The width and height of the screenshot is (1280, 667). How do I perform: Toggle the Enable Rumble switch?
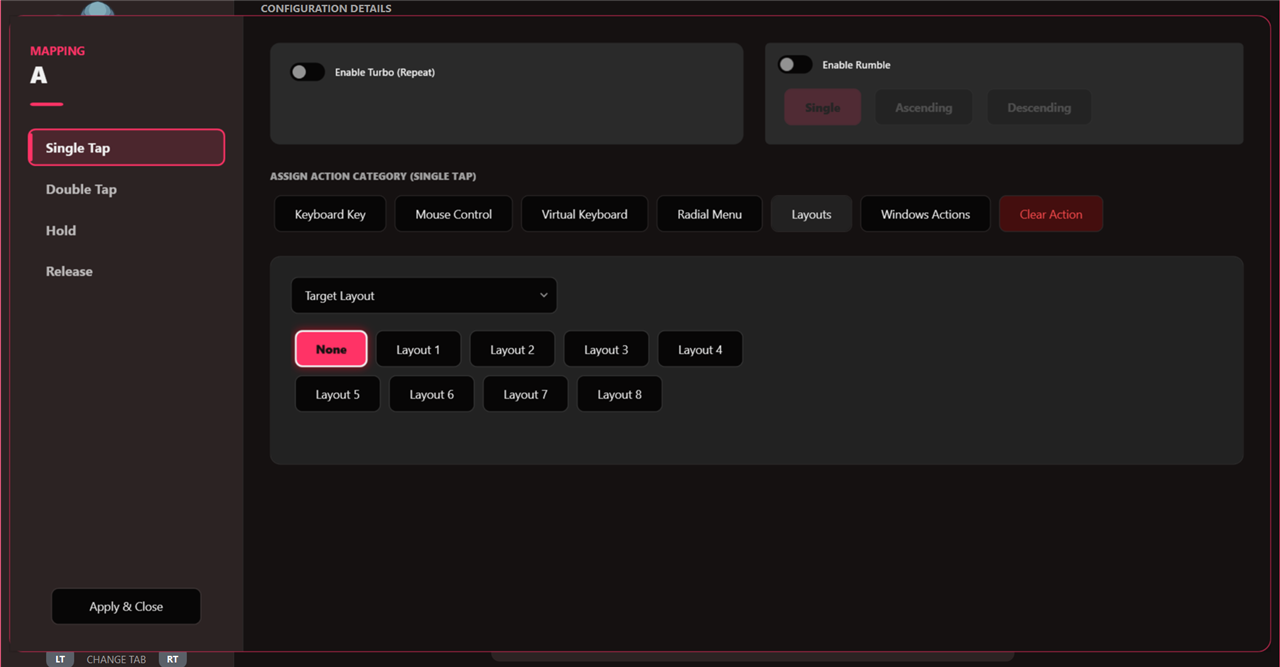[795, 64]
